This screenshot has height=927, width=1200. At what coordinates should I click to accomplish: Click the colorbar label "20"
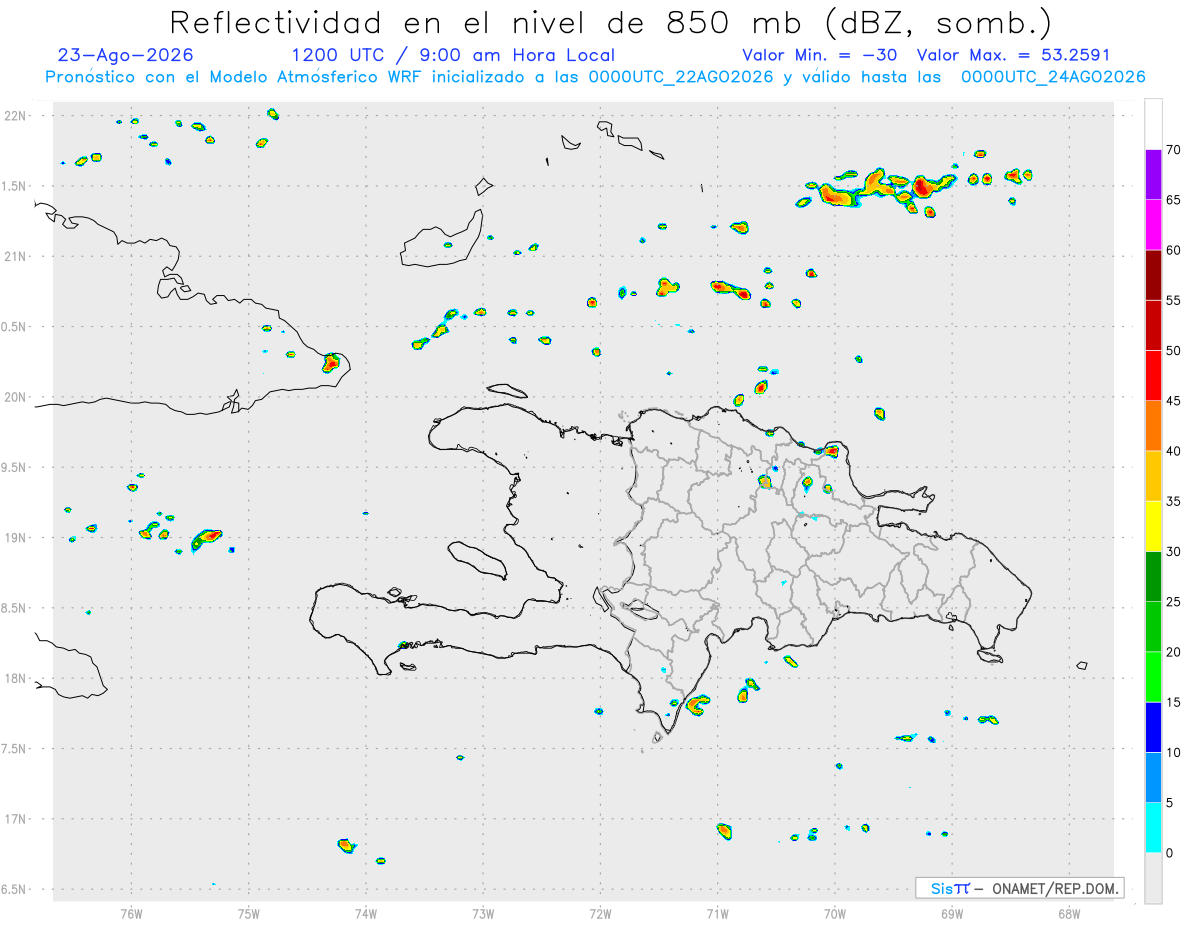coord(1174,652)
